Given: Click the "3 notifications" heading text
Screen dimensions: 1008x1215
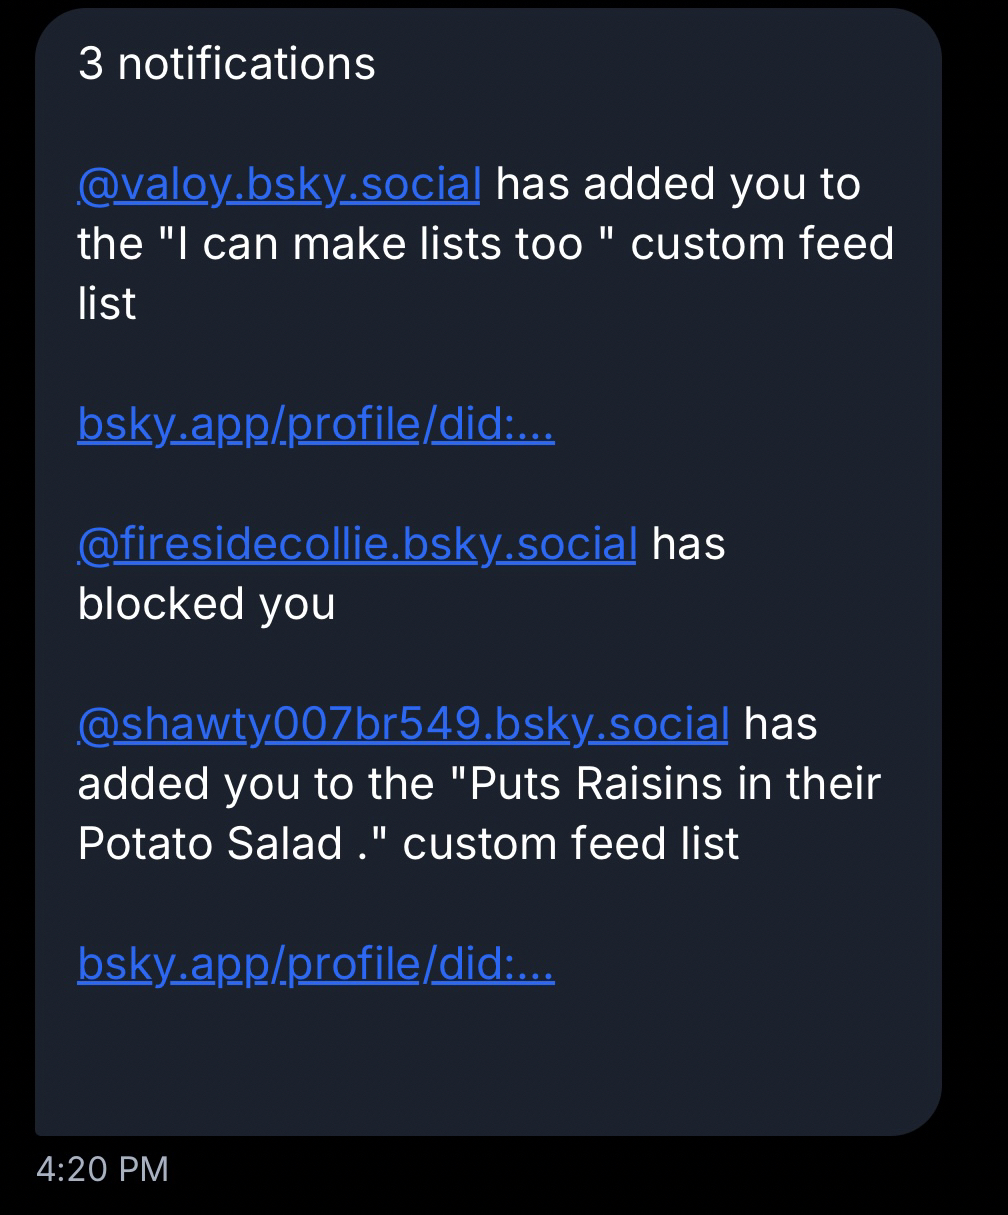Looking at the screenshot, I should [x=226, y=65].
